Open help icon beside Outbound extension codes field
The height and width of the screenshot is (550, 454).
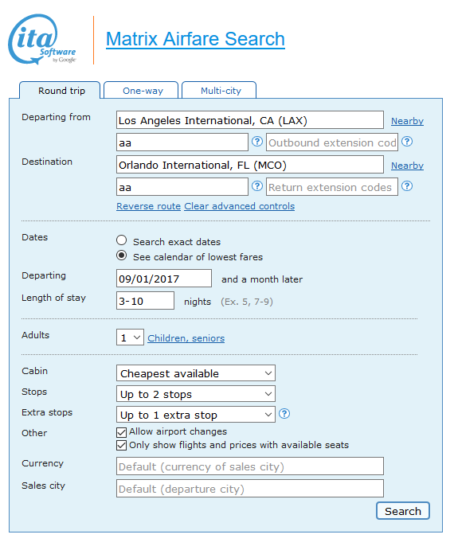coord(407,141)
